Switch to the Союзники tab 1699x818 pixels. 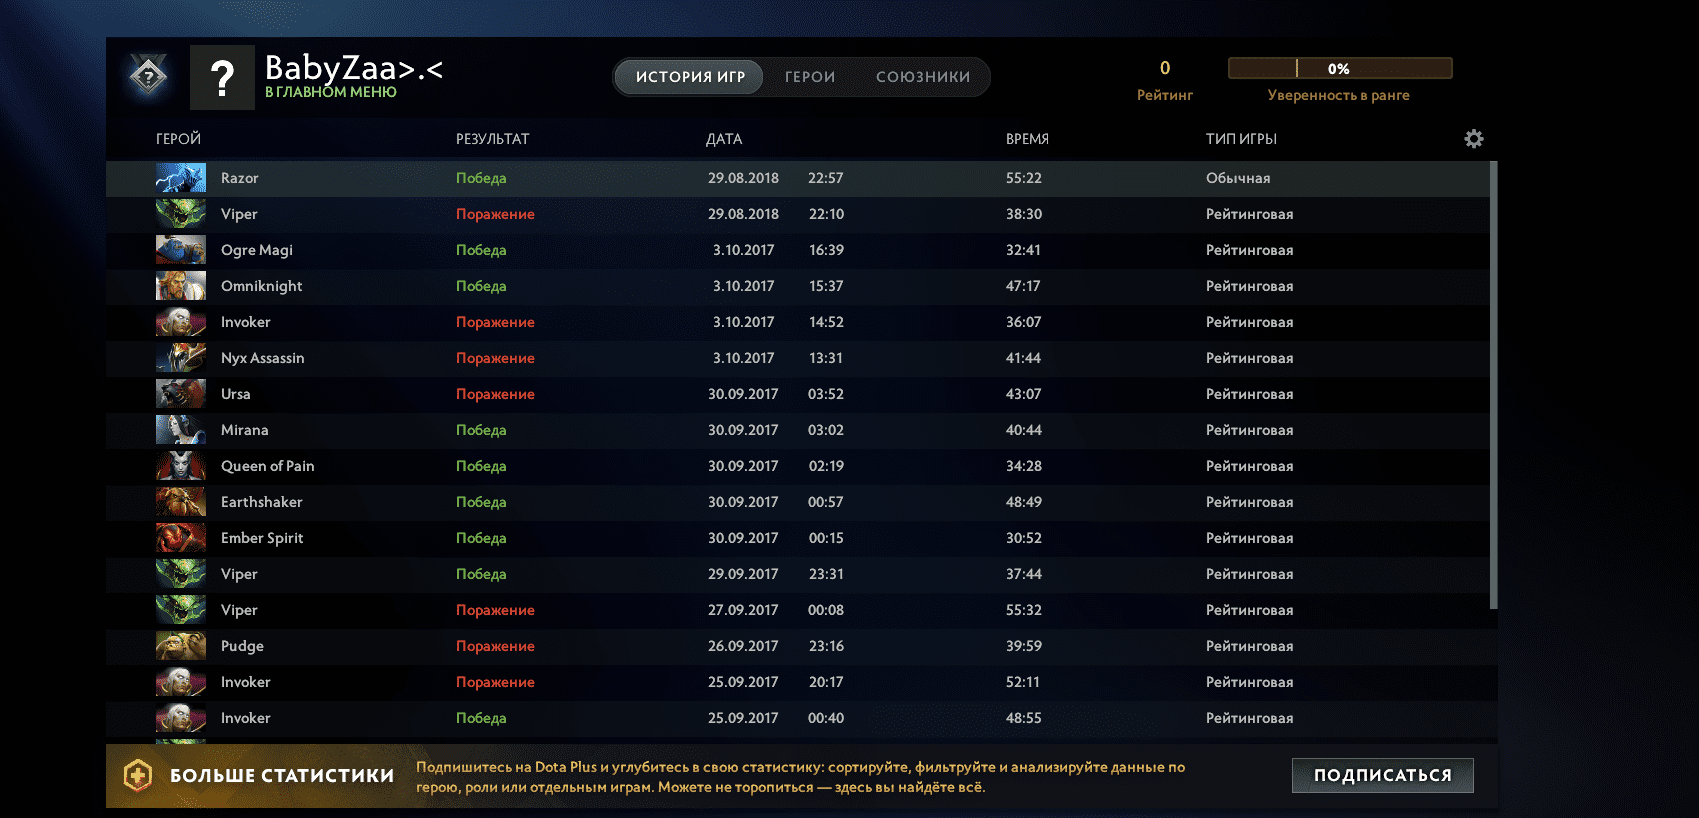[x=922, y=77]
